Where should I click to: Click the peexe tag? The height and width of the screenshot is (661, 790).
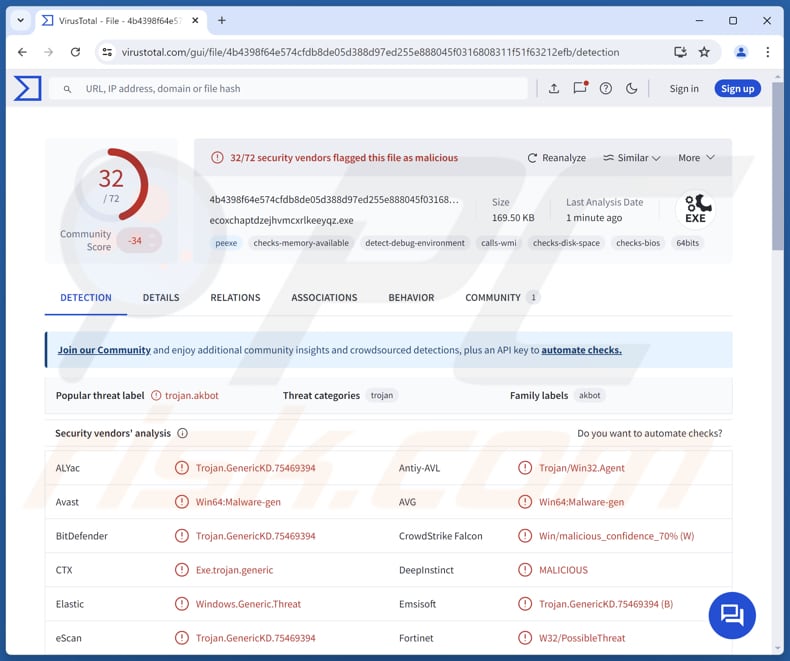226,243
